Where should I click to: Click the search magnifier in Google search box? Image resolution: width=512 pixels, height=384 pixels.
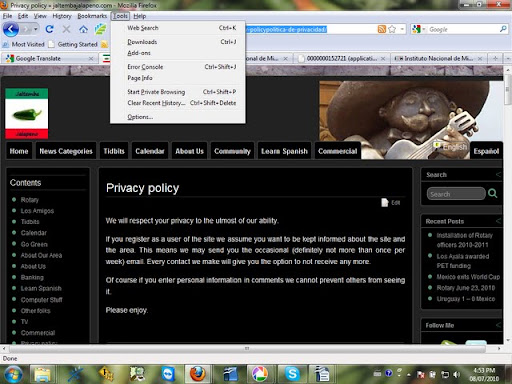(x=503, y=29)
